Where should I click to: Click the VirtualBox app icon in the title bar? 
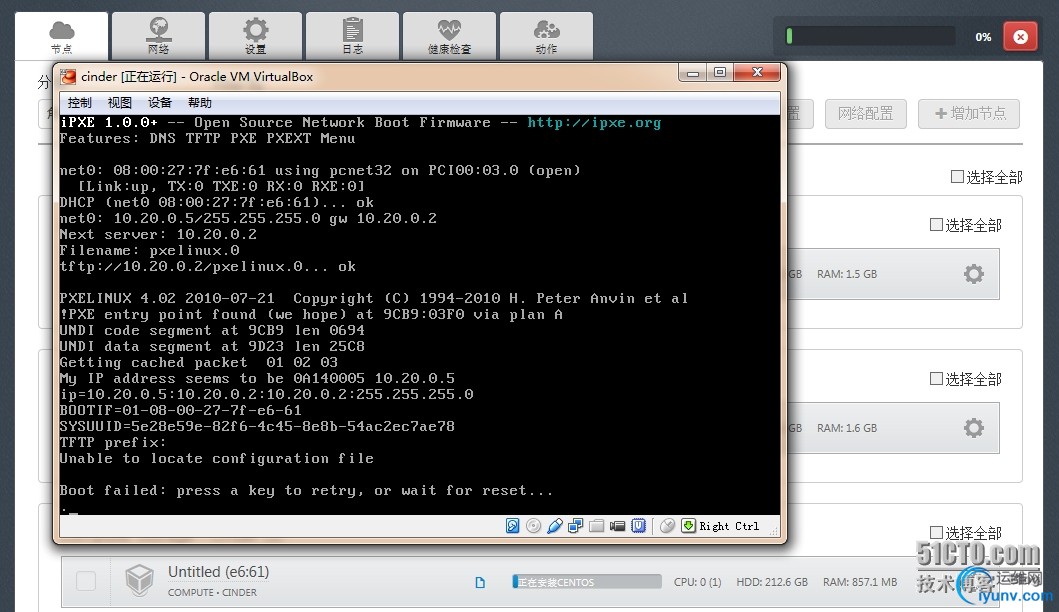(x=68, y=76)
